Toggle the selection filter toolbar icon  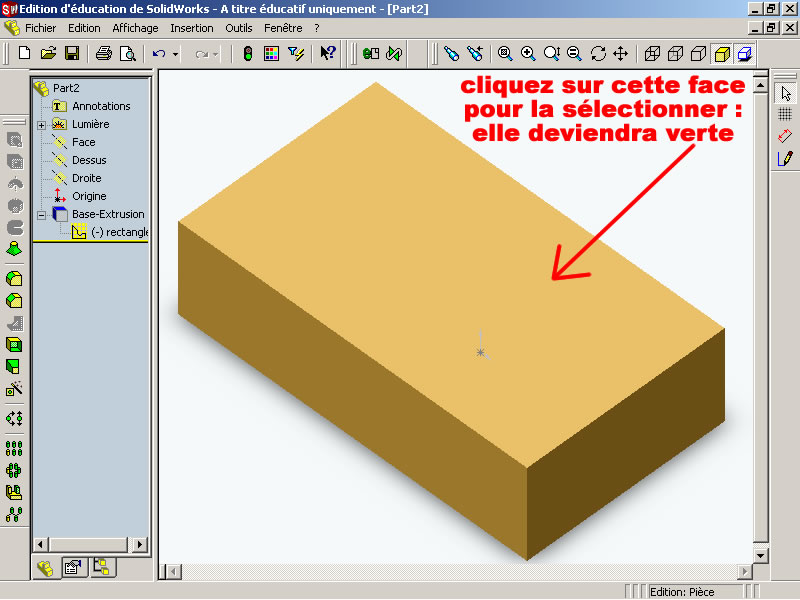295,53
